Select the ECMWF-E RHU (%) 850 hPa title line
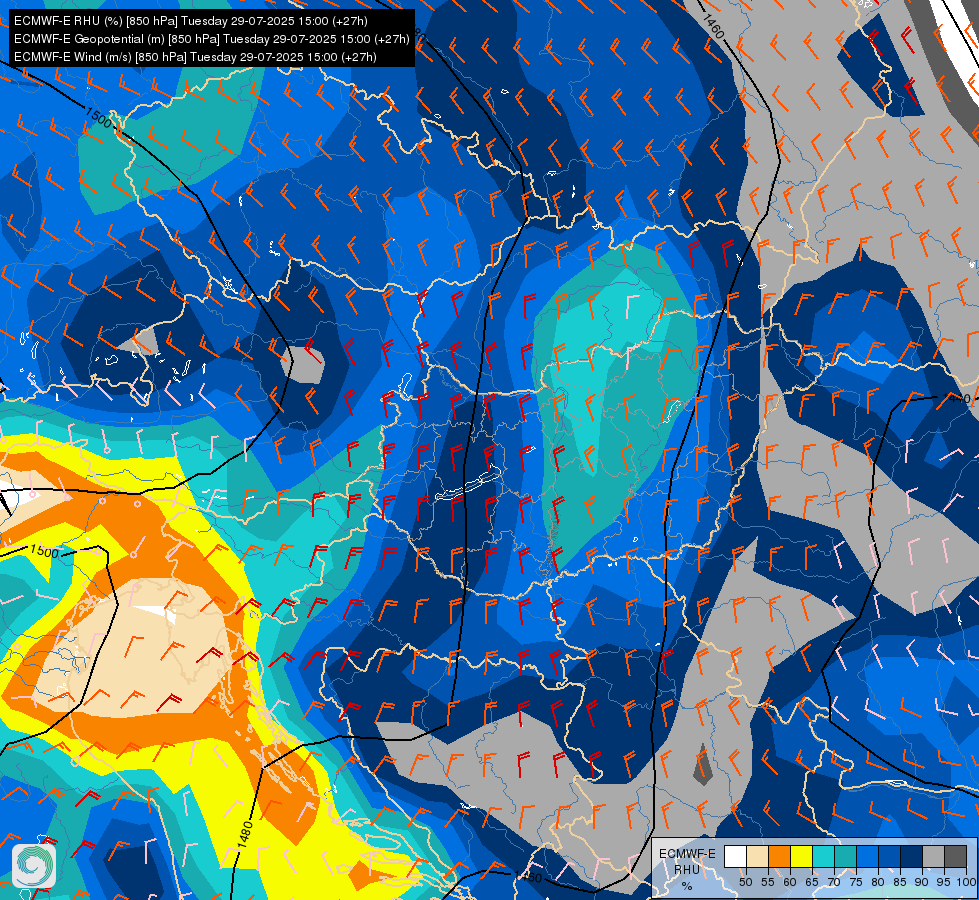 pos(190,21)
